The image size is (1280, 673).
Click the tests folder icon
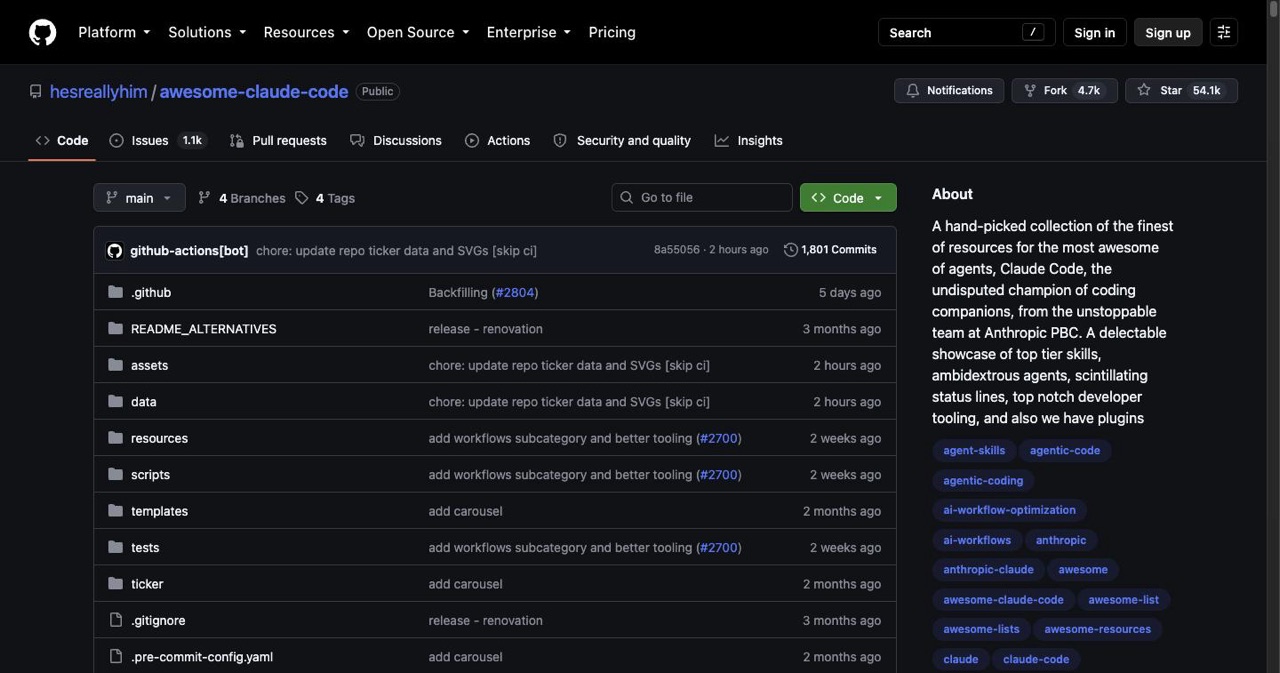pos(115,547)
